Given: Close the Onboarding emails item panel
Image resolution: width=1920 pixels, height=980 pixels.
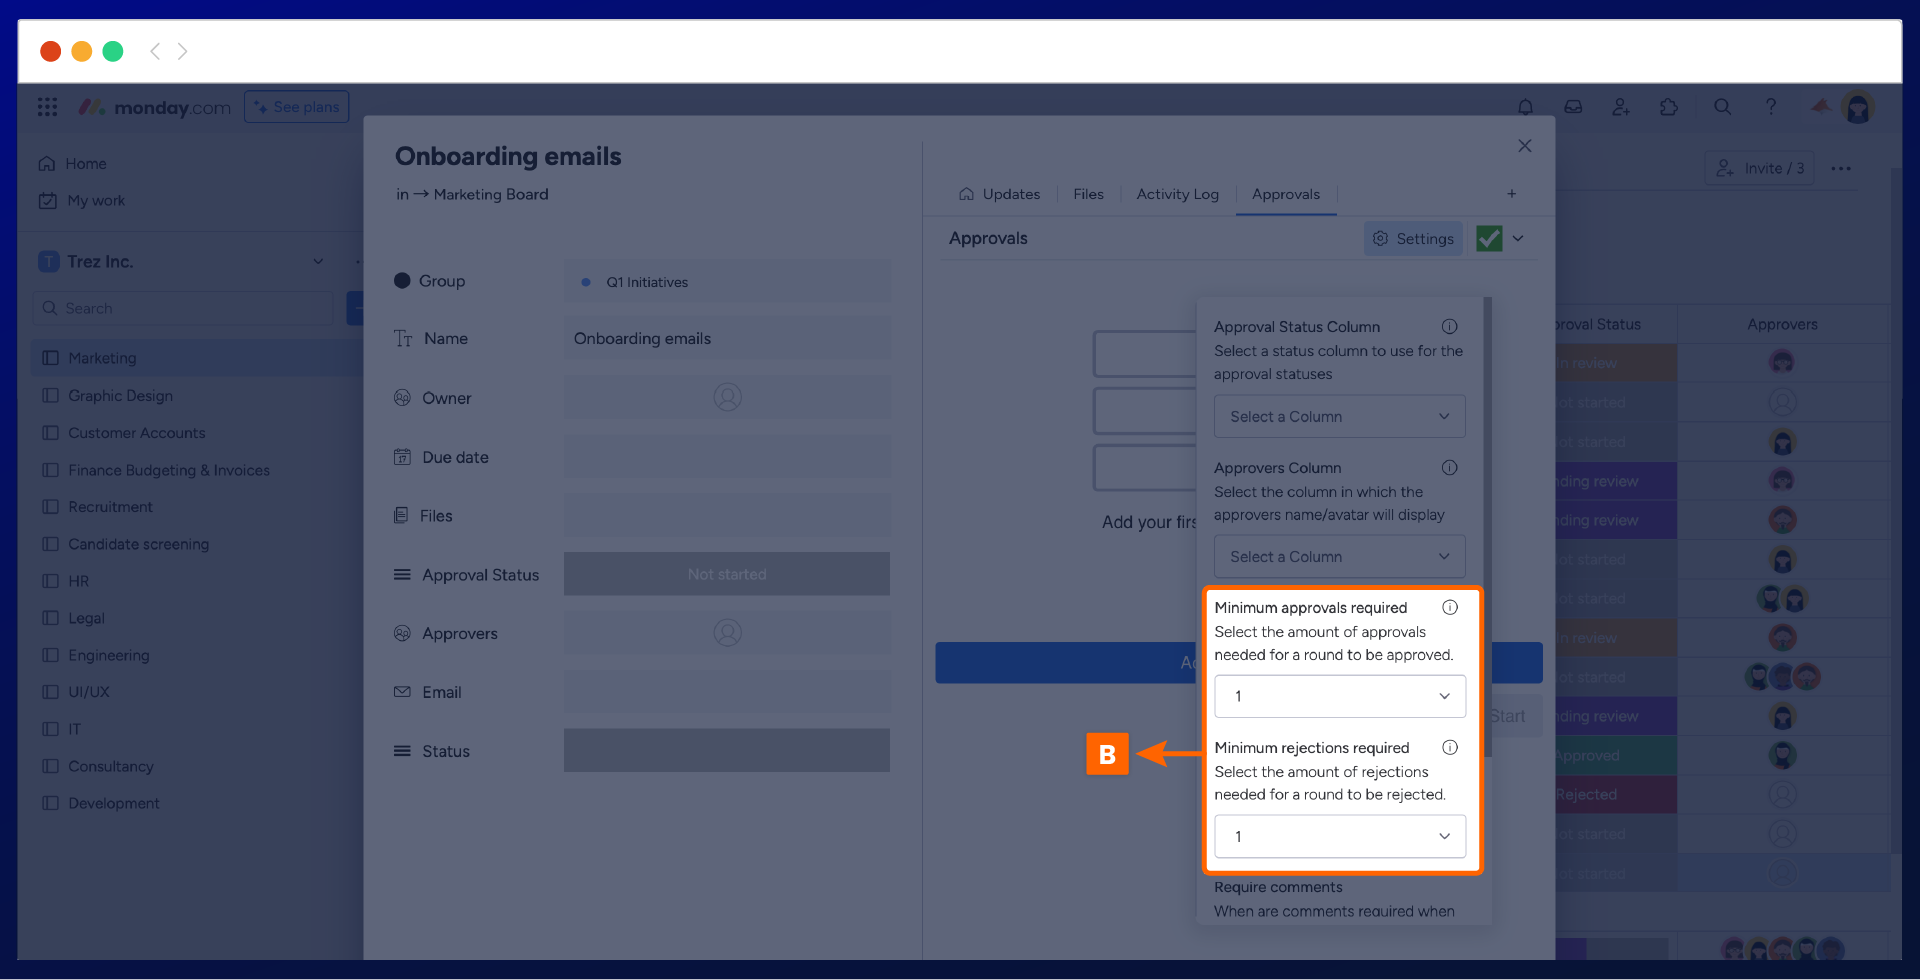Looking at the screenshot, I should [1524, 146].
